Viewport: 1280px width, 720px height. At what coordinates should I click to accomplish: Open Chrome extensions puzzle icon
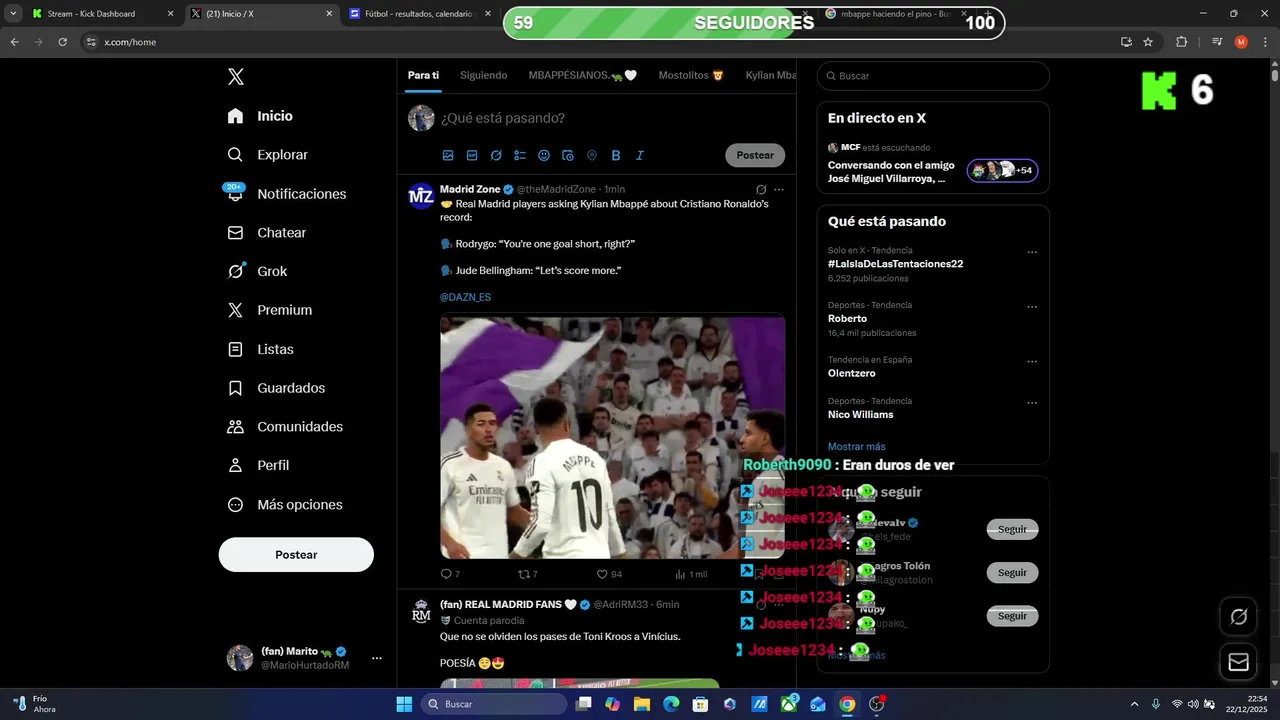pyautogui.click(x=1182, y=42)
